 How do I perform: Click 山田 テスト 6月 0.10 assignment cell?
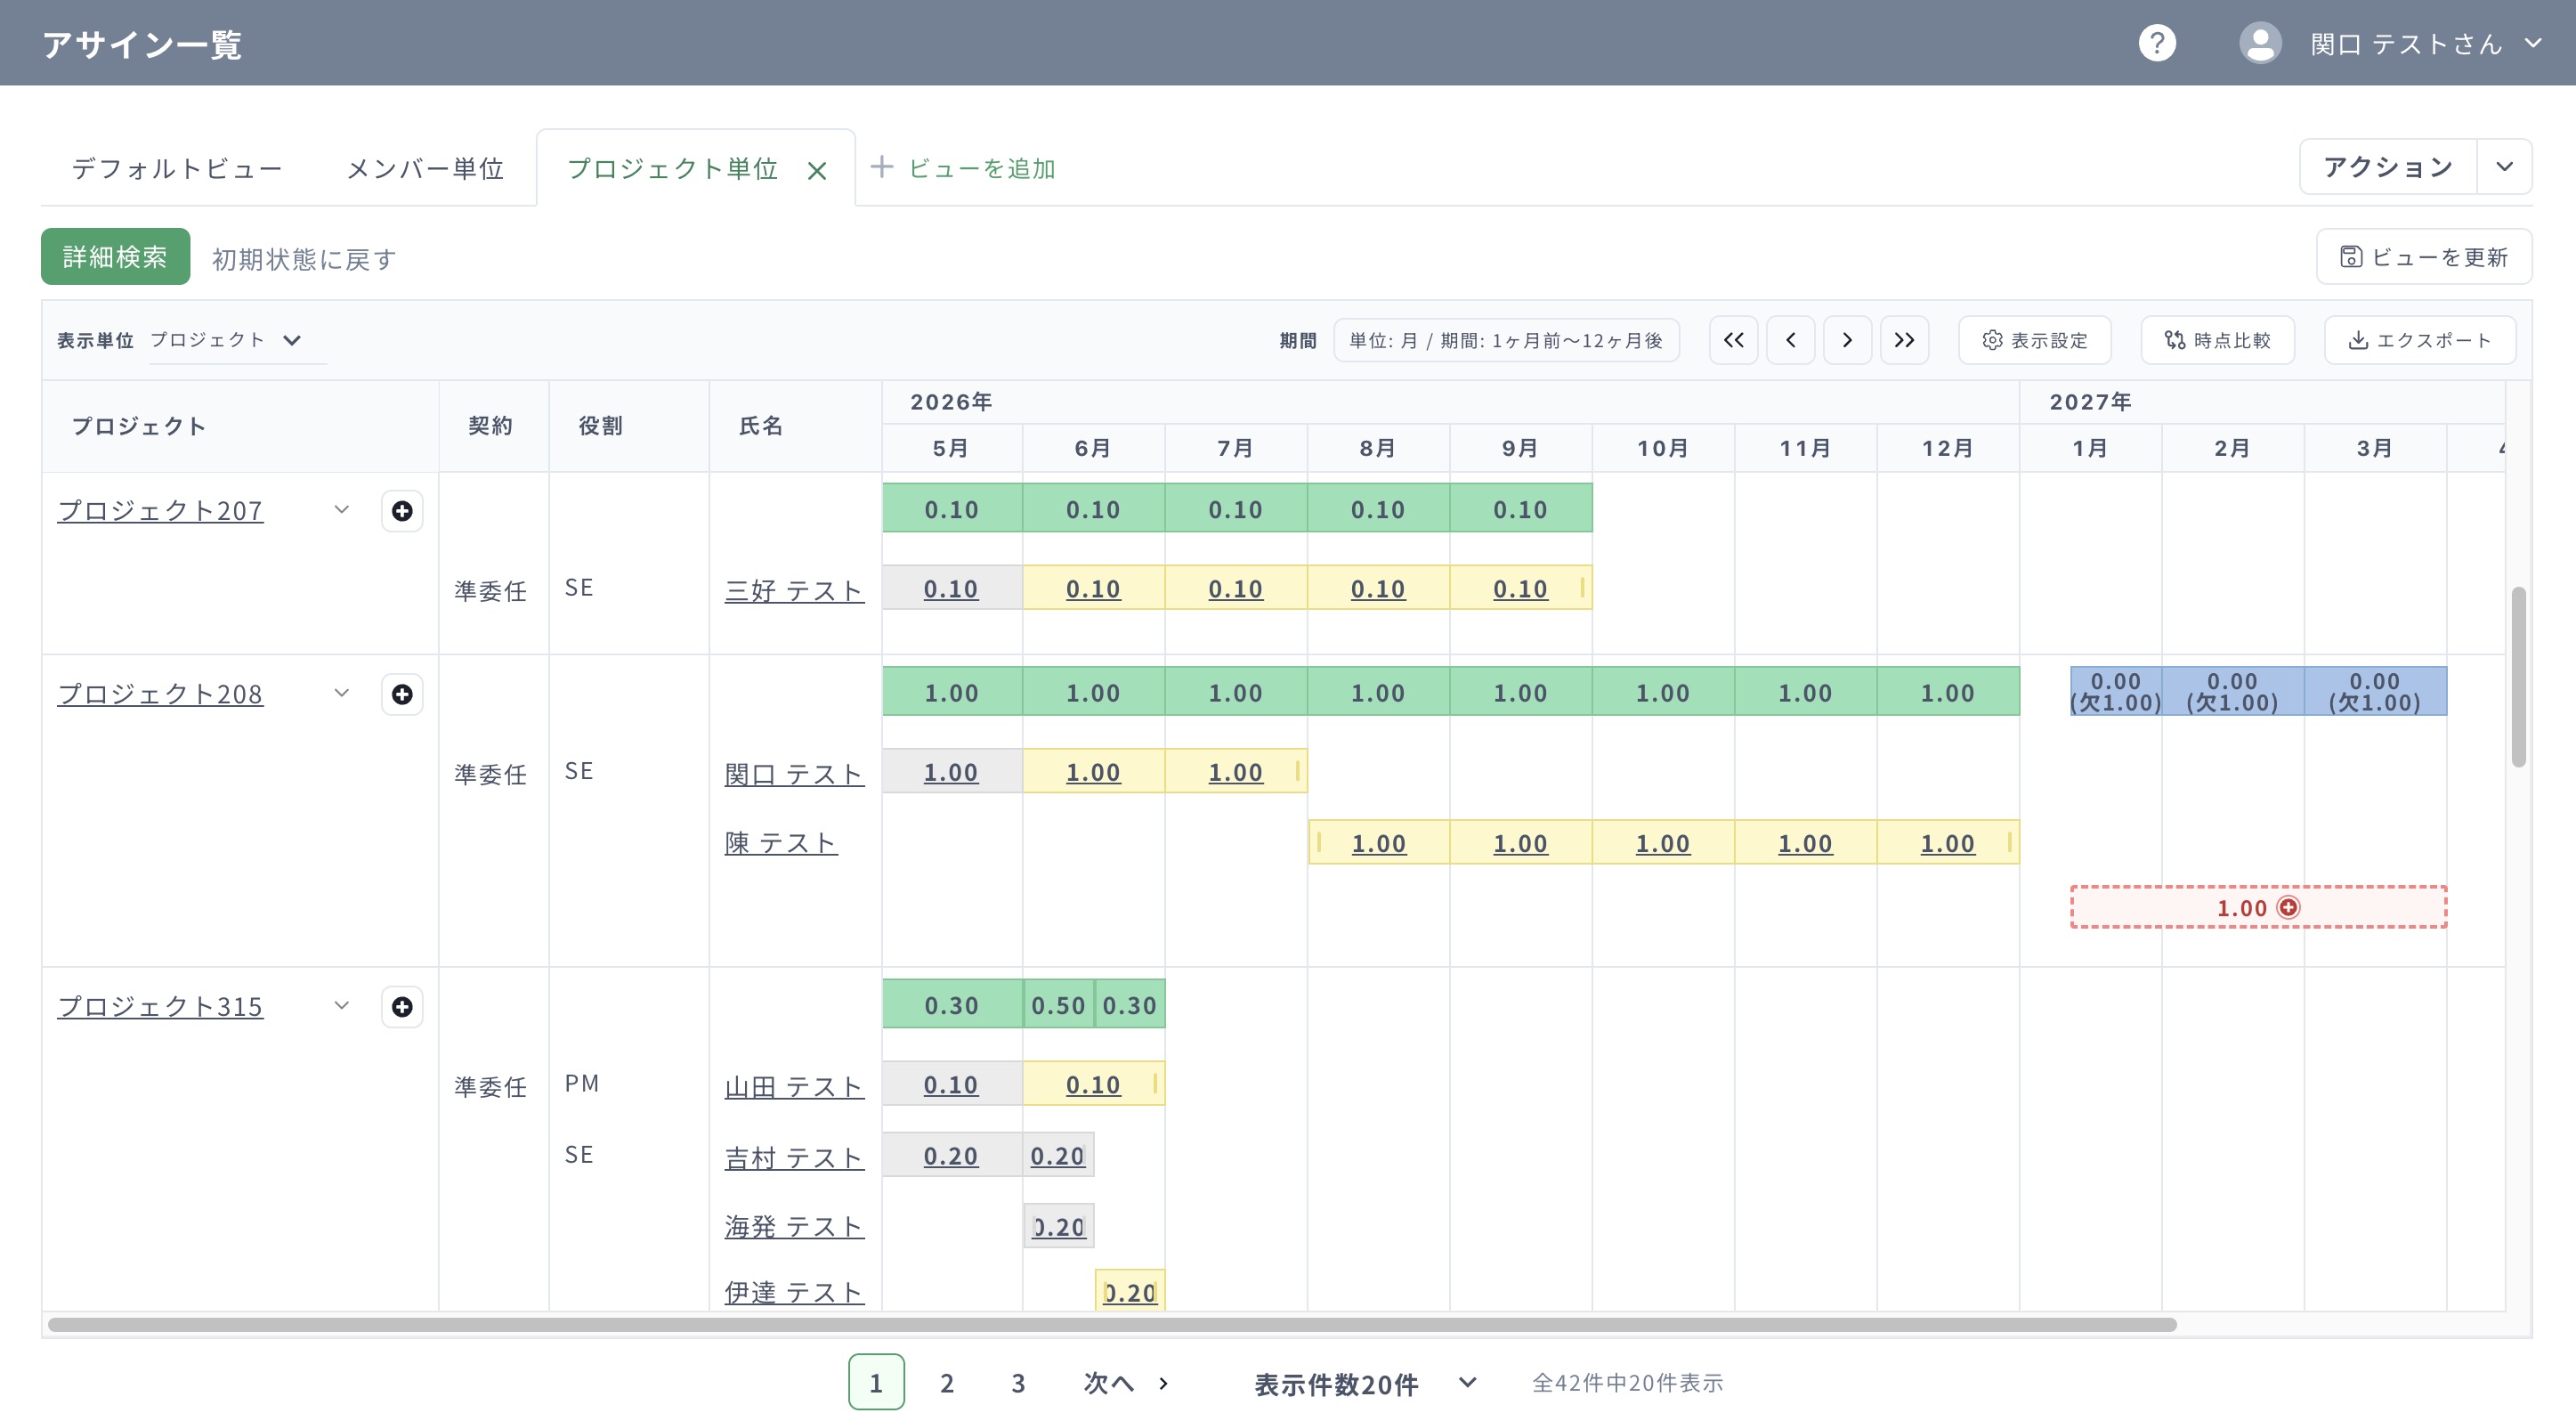point(1093,1084)
